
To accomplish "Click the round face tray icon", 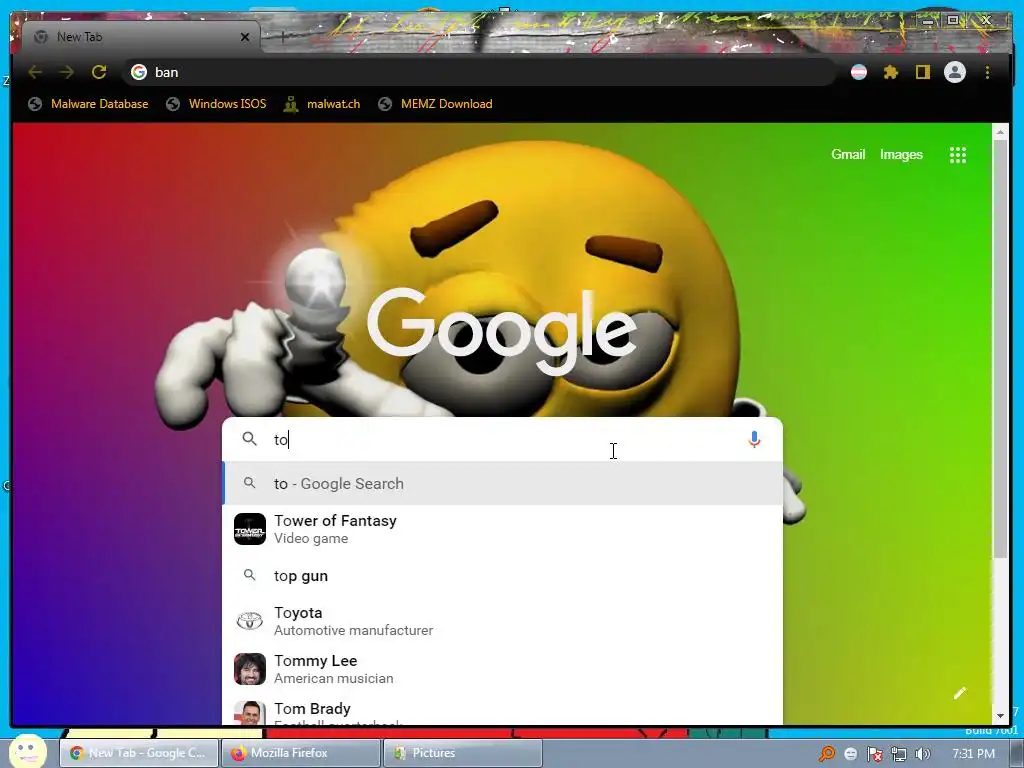I will (x=850, y=754).
